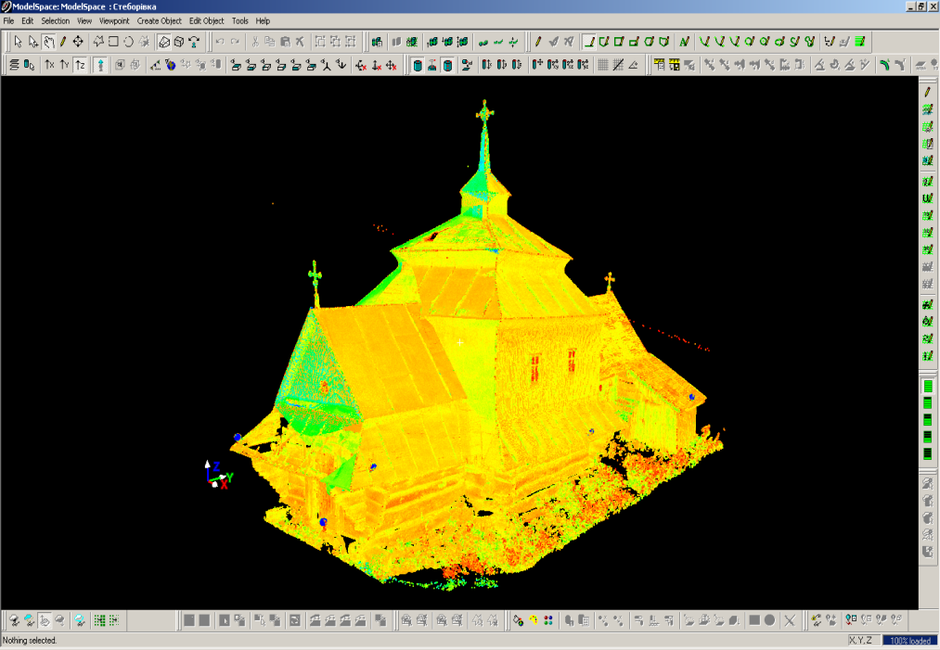Screen dimensions: 940x650
Task: Click the solid green block icon at the end of the top toolbar
Action: click(x=860, y=41)
